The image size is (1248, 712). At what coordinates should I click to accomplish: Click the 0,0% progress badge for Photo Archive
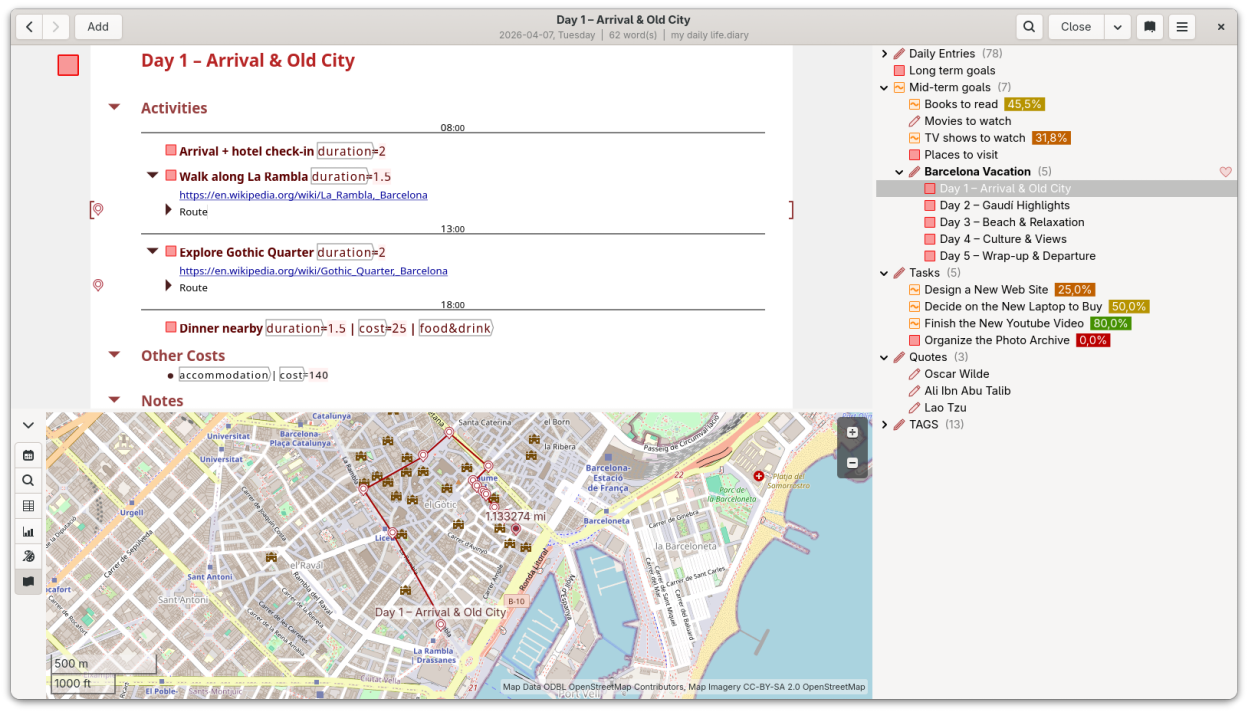[x=1093, y=341]
